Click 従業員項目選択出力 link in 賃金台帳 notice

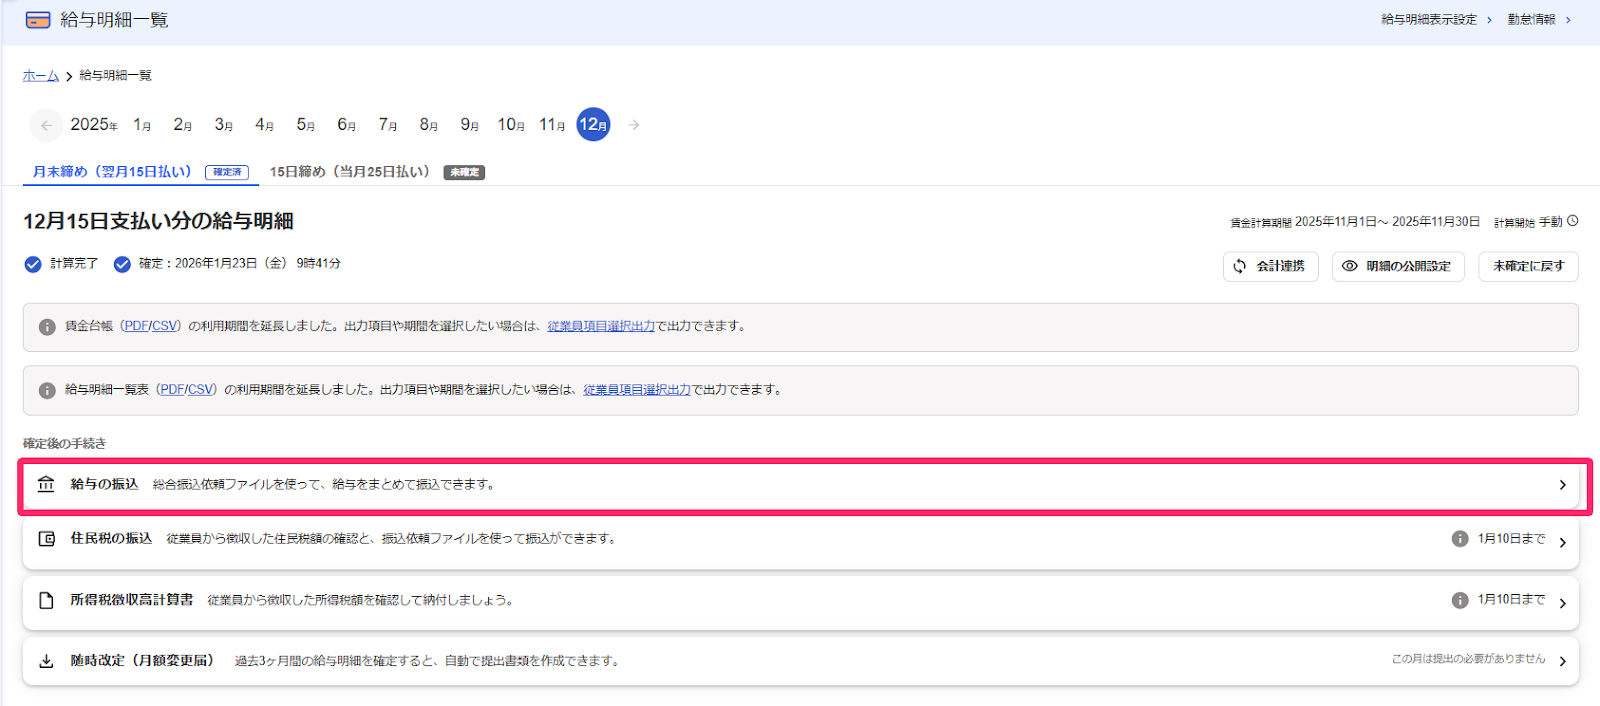click(x=601, y=327)
